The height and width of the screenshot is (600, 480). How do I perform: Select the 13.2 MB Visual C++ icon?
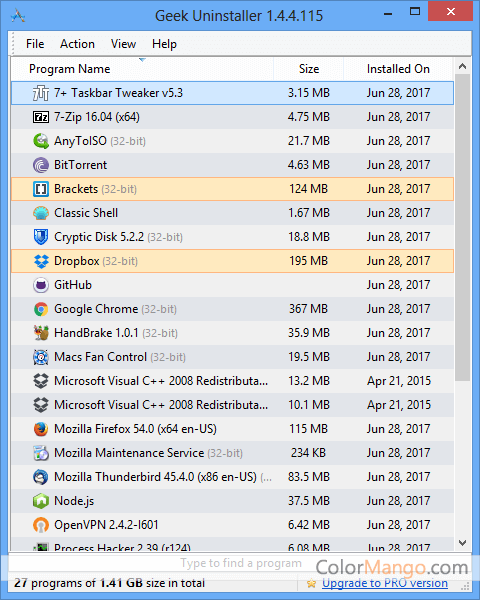click(41, 381)
